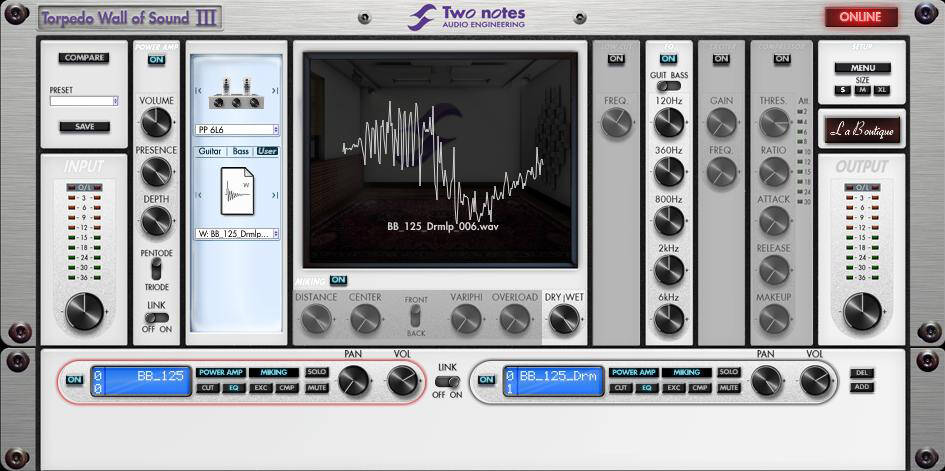Click the Two notes Audio Engineering logo

coord(466,17)
